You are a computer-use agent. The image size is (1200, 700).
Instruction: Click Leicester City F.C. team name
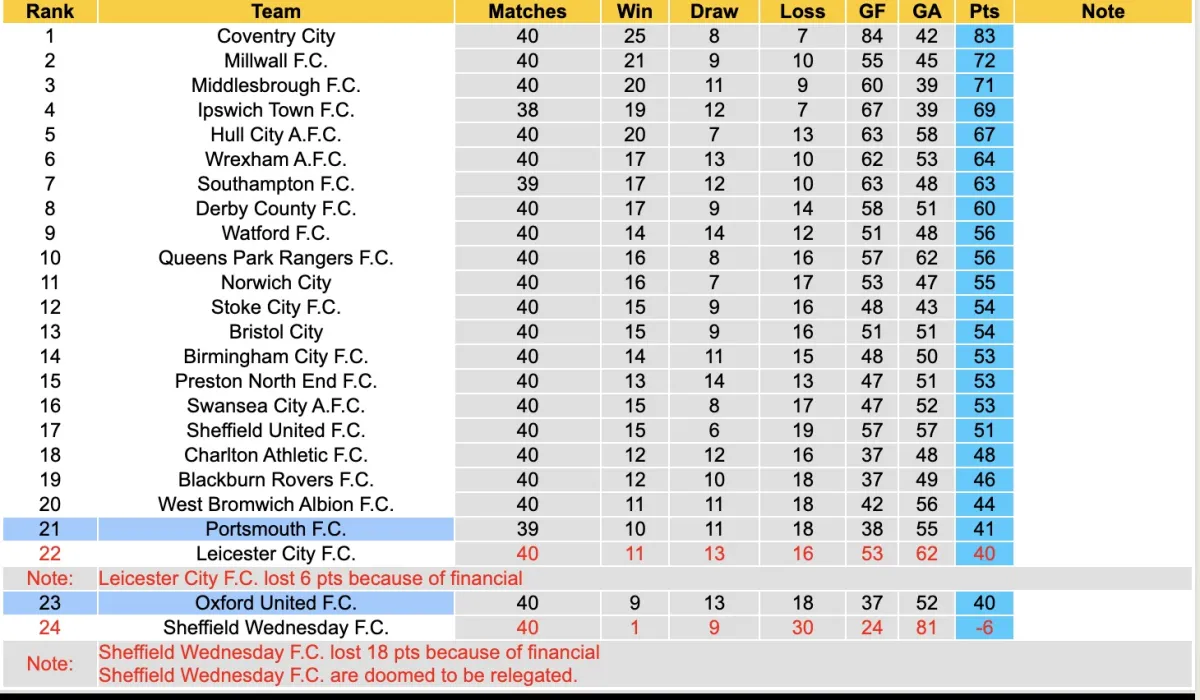(276, 554)
